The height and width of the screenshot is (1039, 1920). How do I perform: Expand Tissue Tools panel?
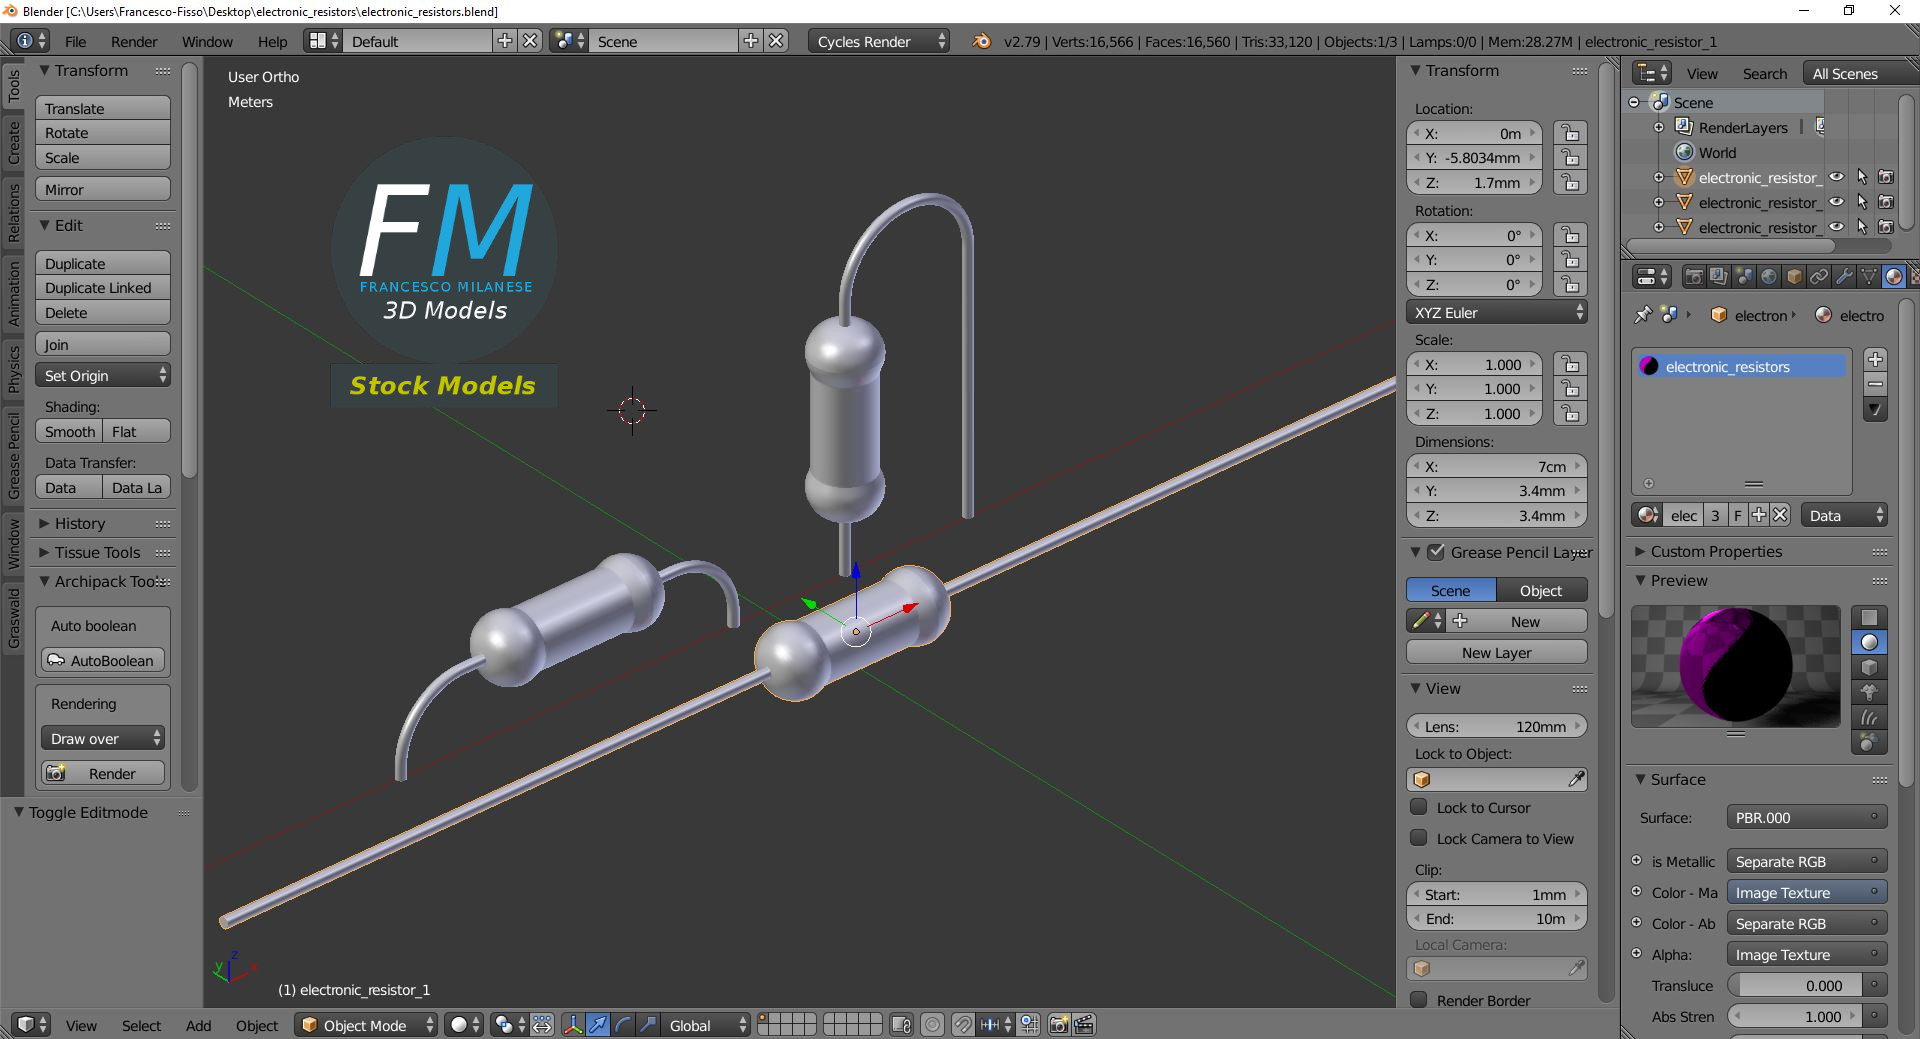point(97,552)
